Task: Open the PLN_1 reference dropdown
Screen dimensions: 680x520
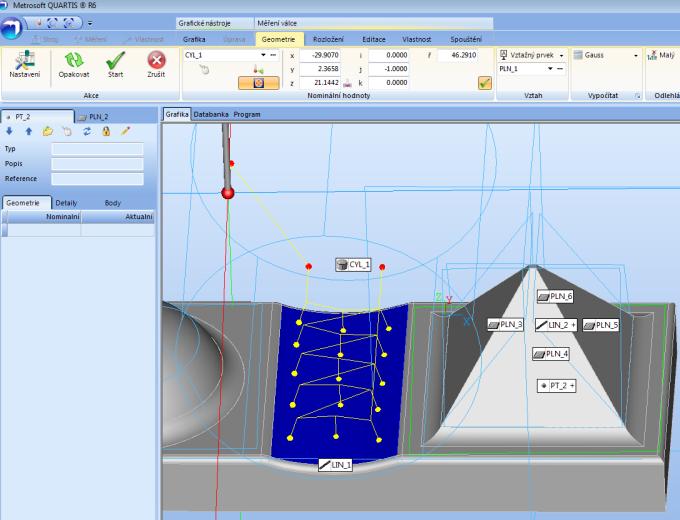Action: click(x=550, y=69)
